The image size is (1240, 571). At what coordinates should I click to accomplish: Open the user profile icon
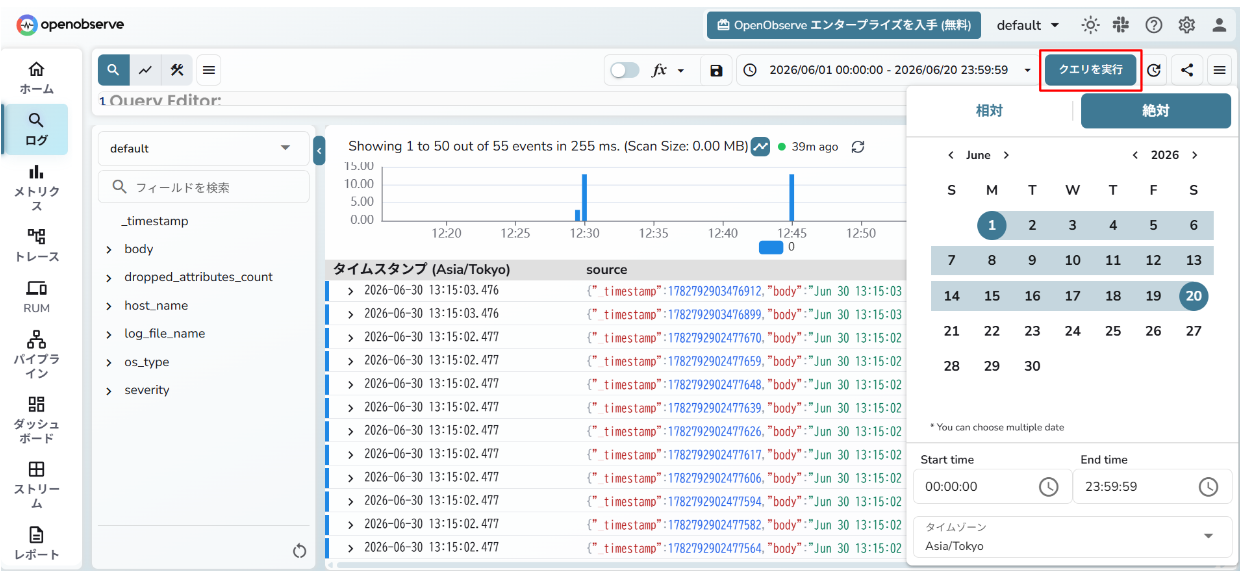(x=1219, y=25)
